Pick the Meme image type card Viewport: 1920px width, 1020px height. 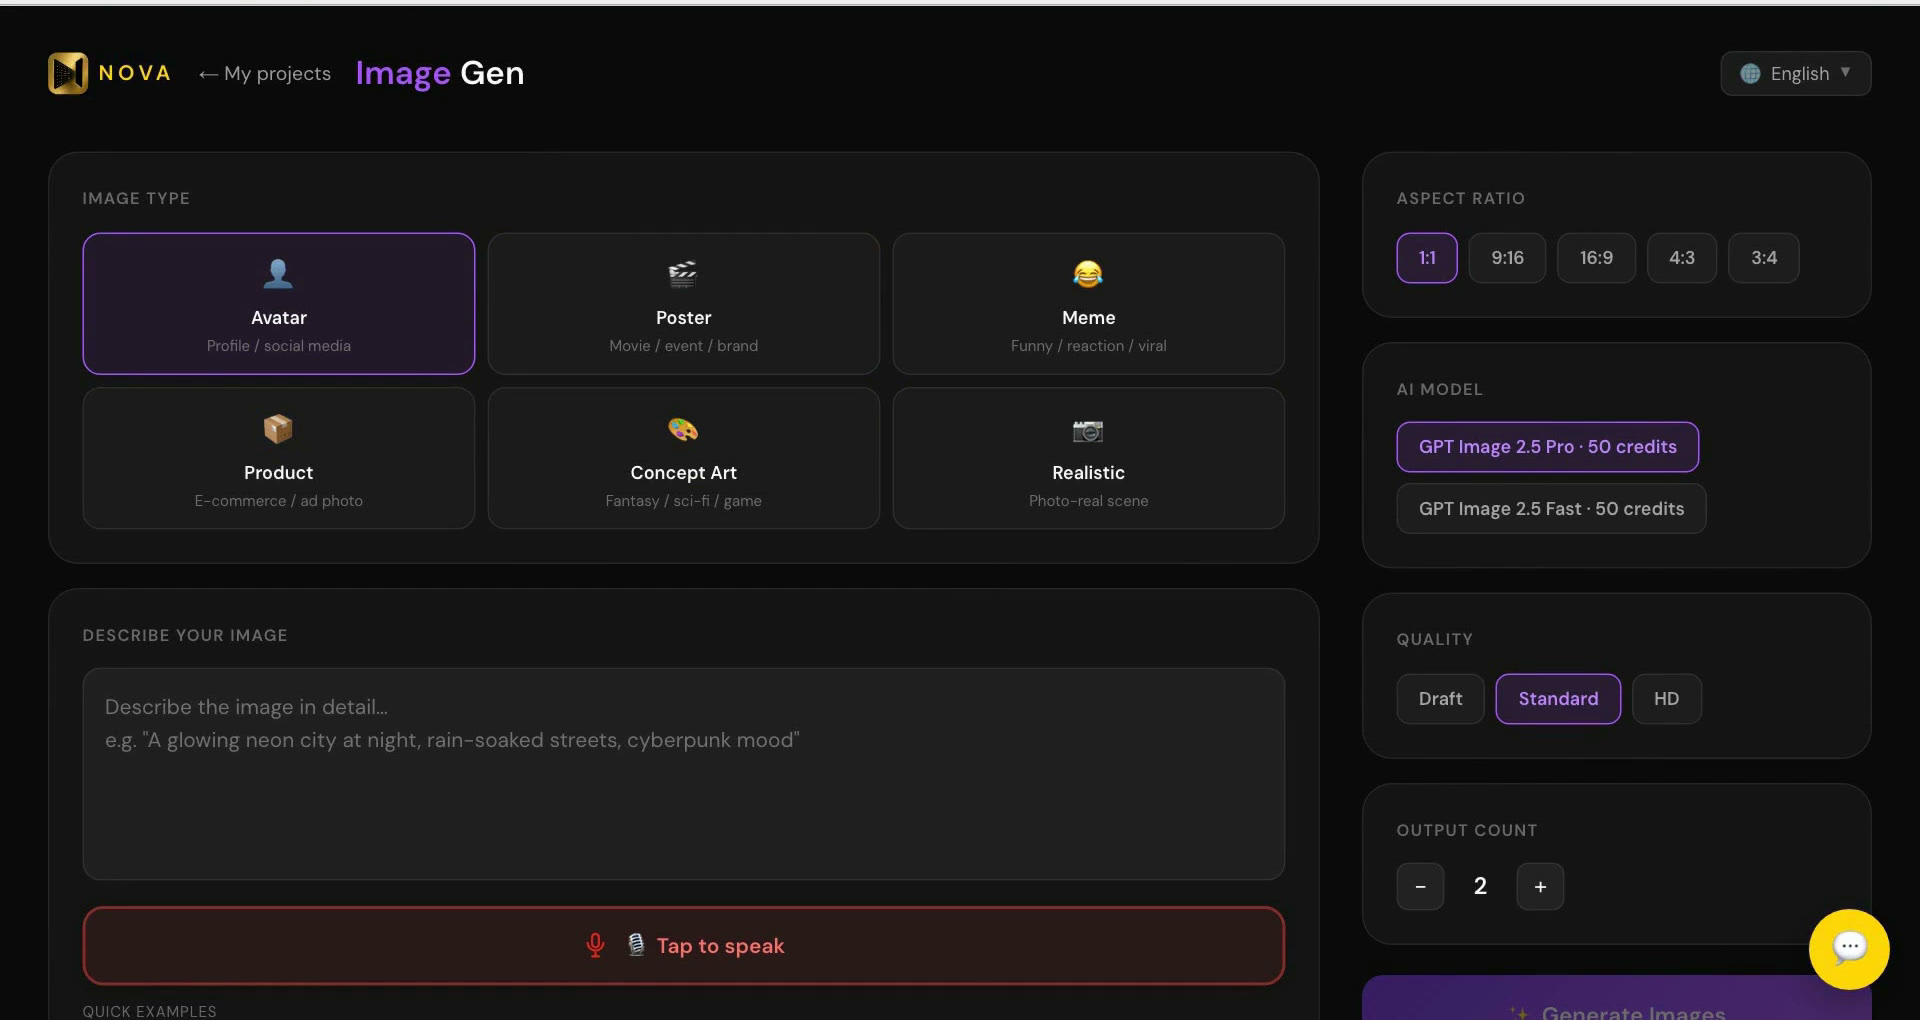1089,304
